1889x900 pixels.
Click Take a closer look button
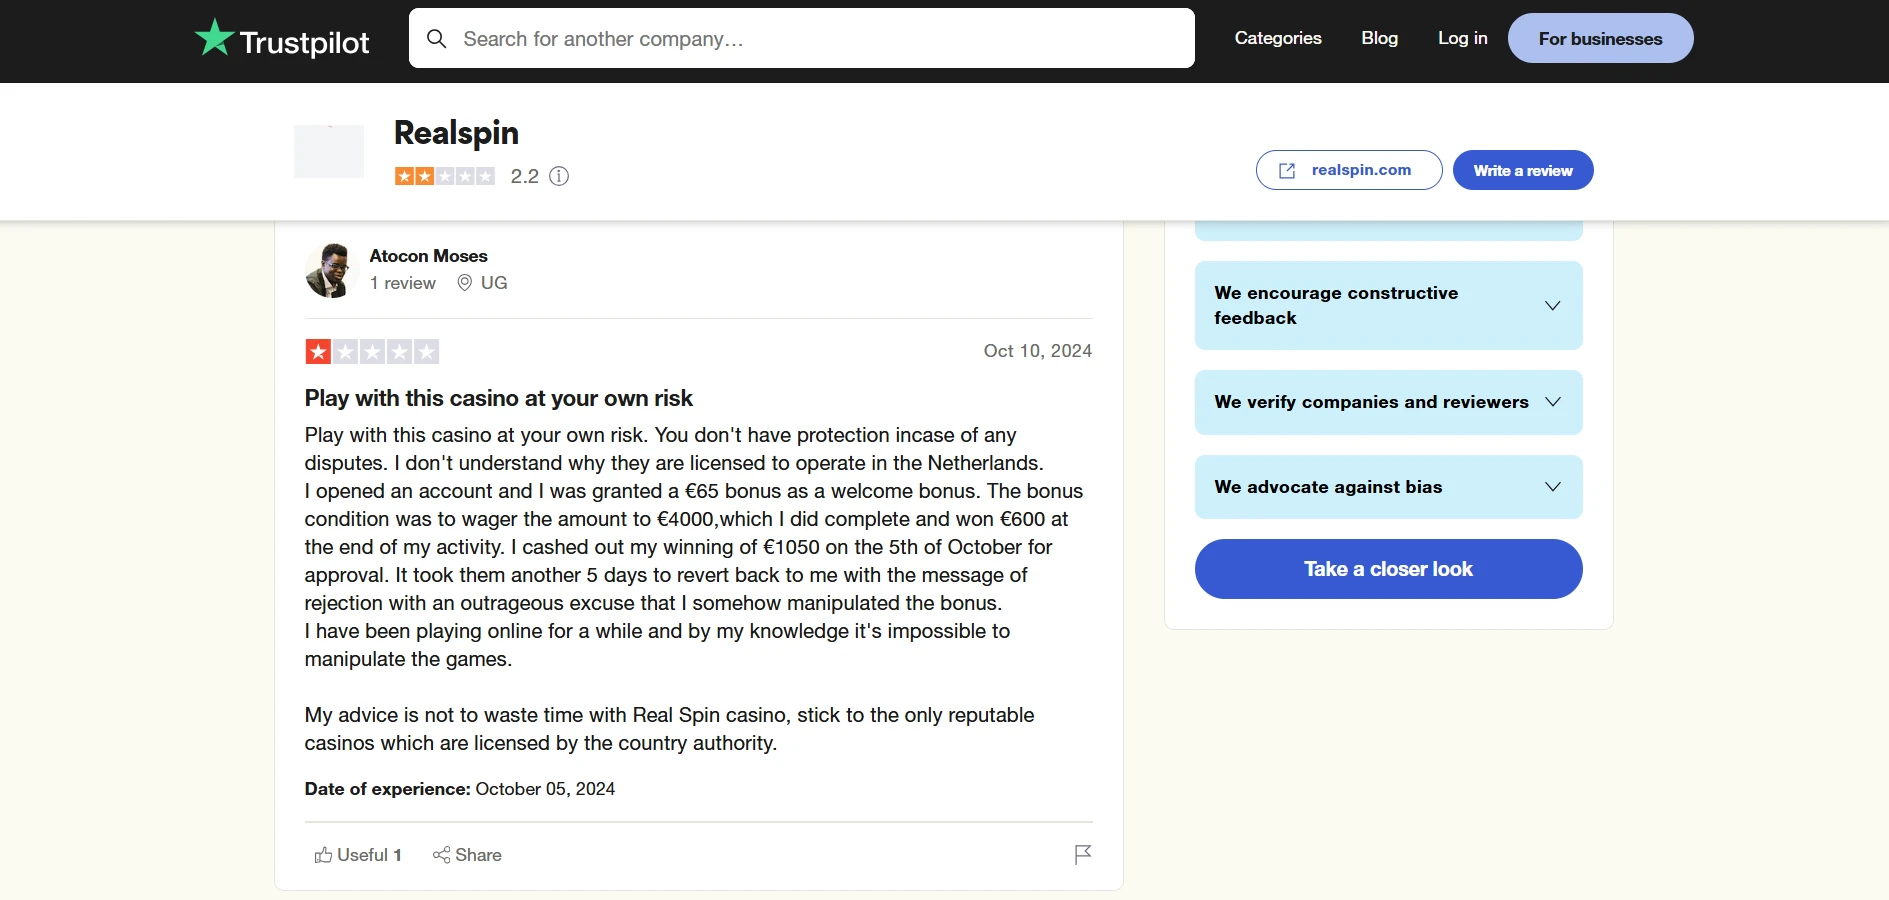pyautogui.click(x=1388, y=569)
